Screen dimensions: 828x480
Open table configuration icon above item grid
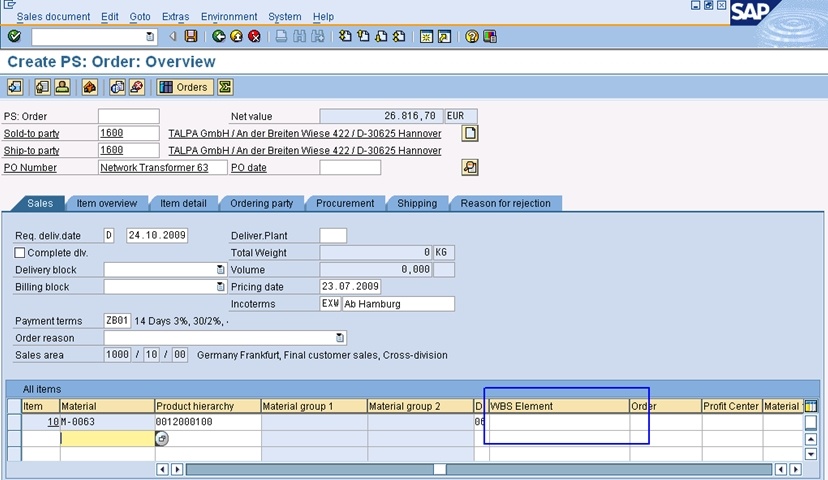[x=810, y=406]
